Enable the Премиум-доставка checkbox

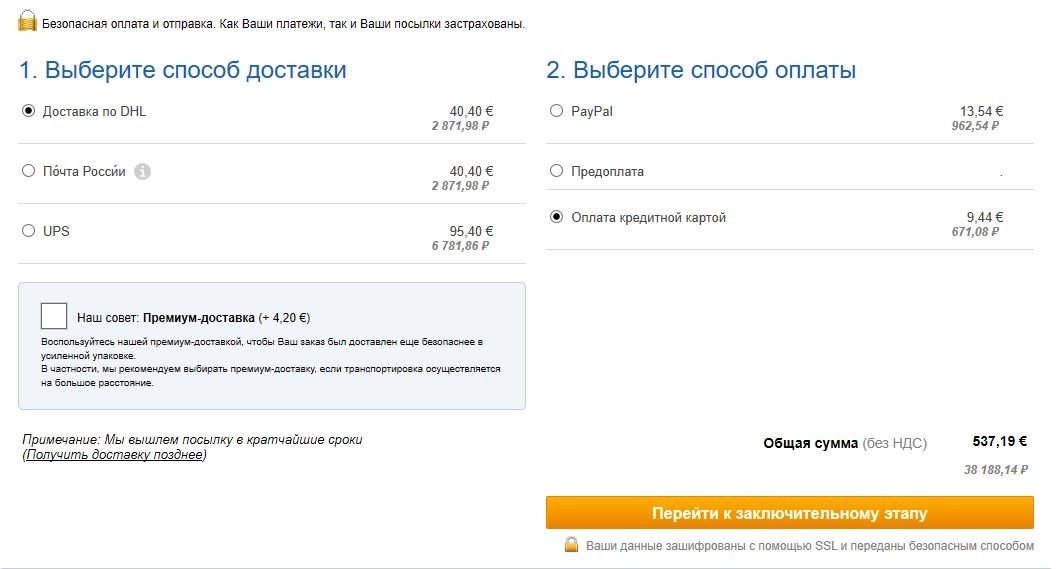(x=54, y=316)
